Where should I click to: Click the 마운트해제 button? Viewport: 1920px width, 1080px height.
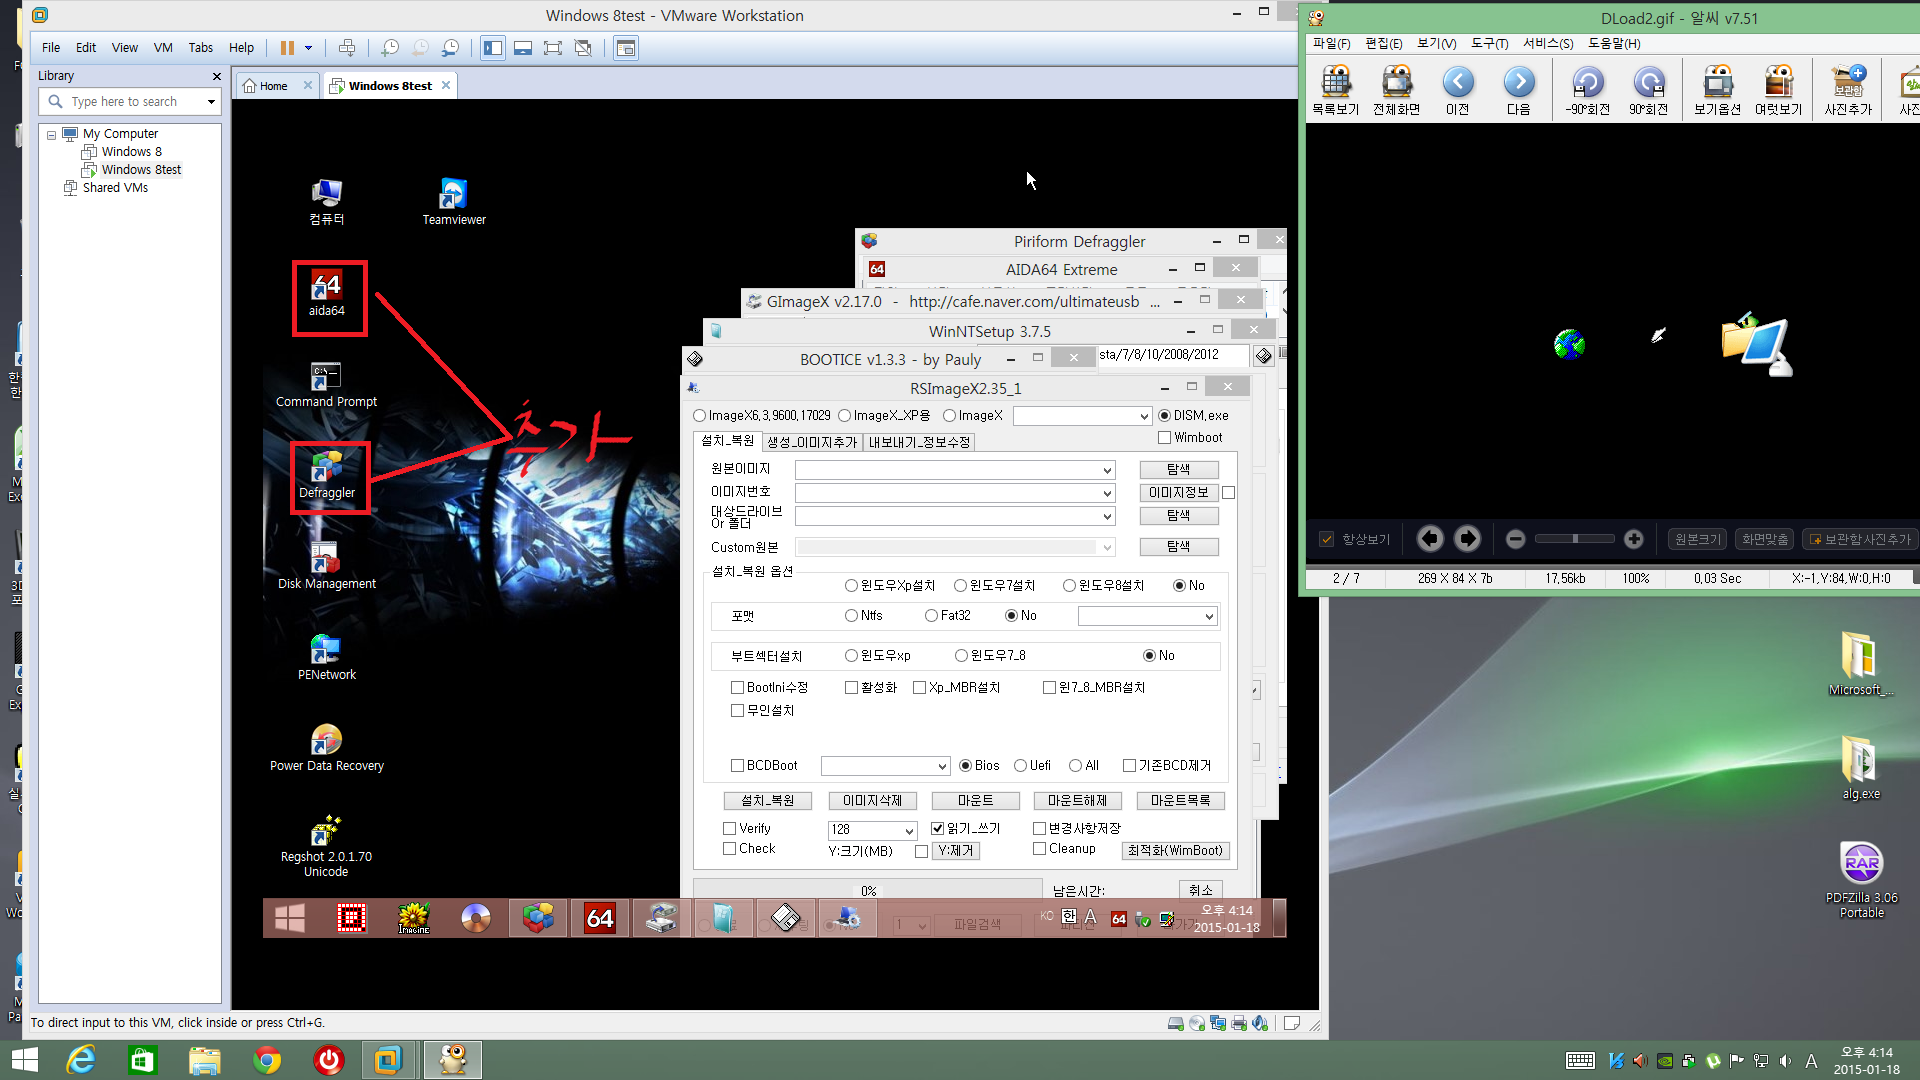click(1077, 801)
